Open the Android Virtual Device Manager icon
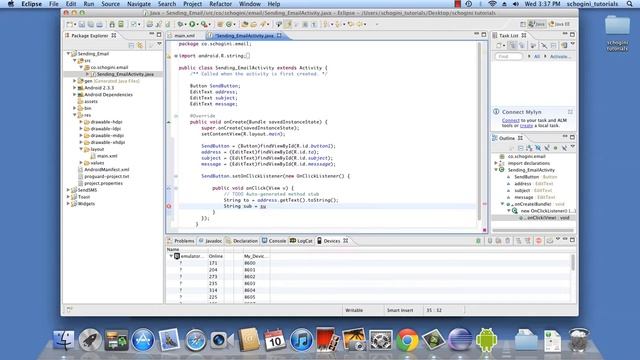The width and height of the screenshot is (640, 360). coord(121,24)
